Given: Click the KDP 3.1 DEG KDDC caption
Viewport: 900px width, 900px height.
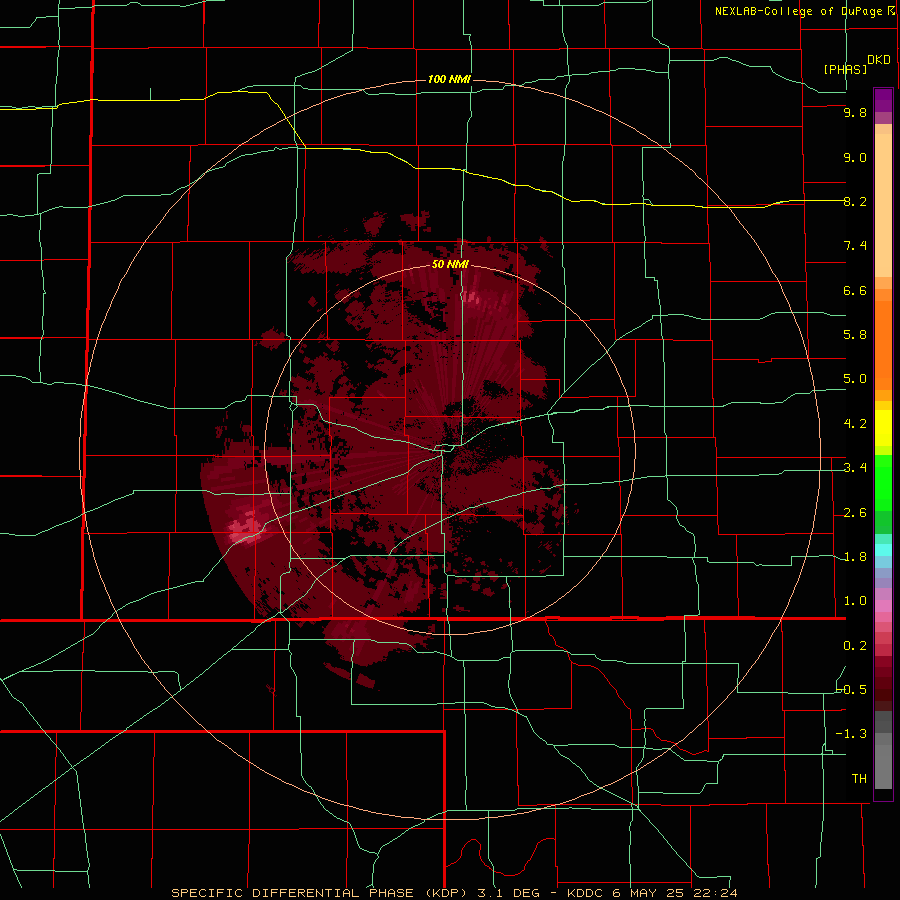Looking at the screenshot, I should coord(454,893).
